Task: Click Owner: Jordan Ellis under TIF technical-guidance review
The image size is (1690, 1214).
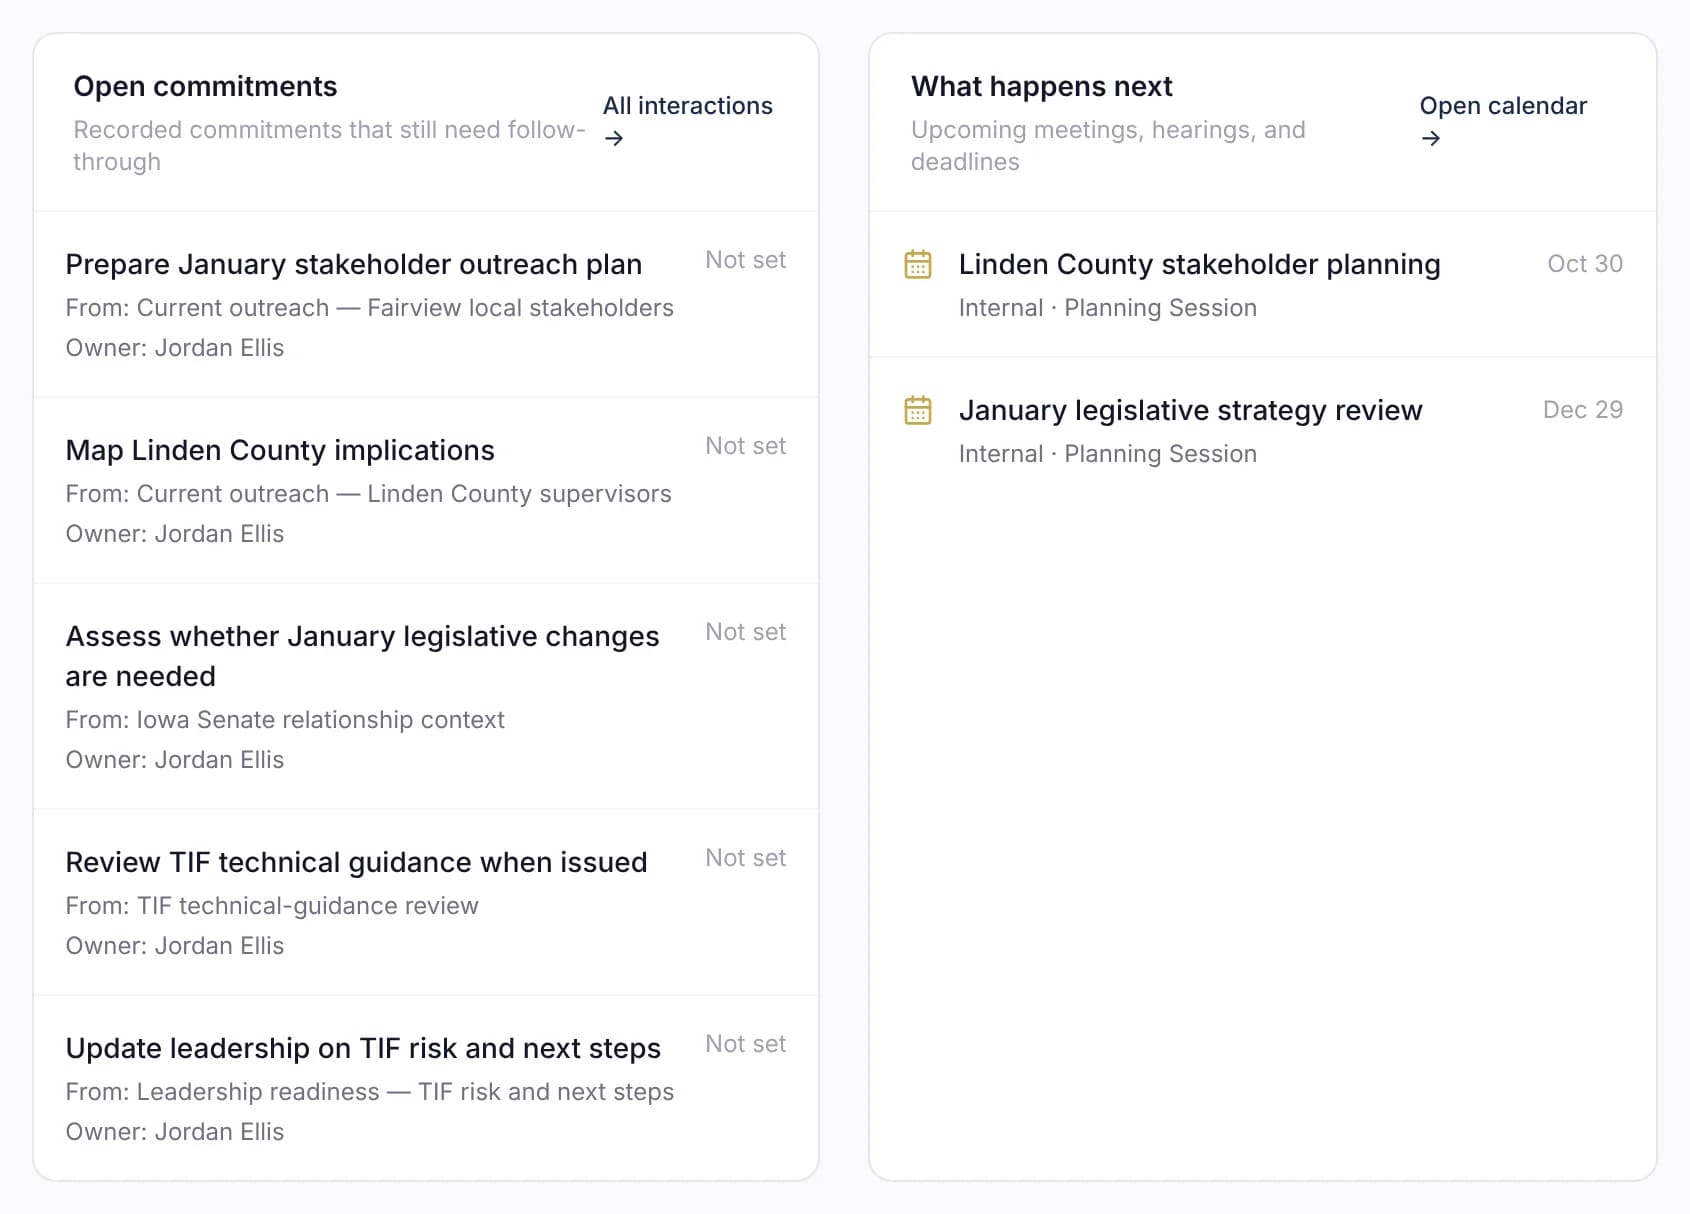Action: [x=175, y=946]
